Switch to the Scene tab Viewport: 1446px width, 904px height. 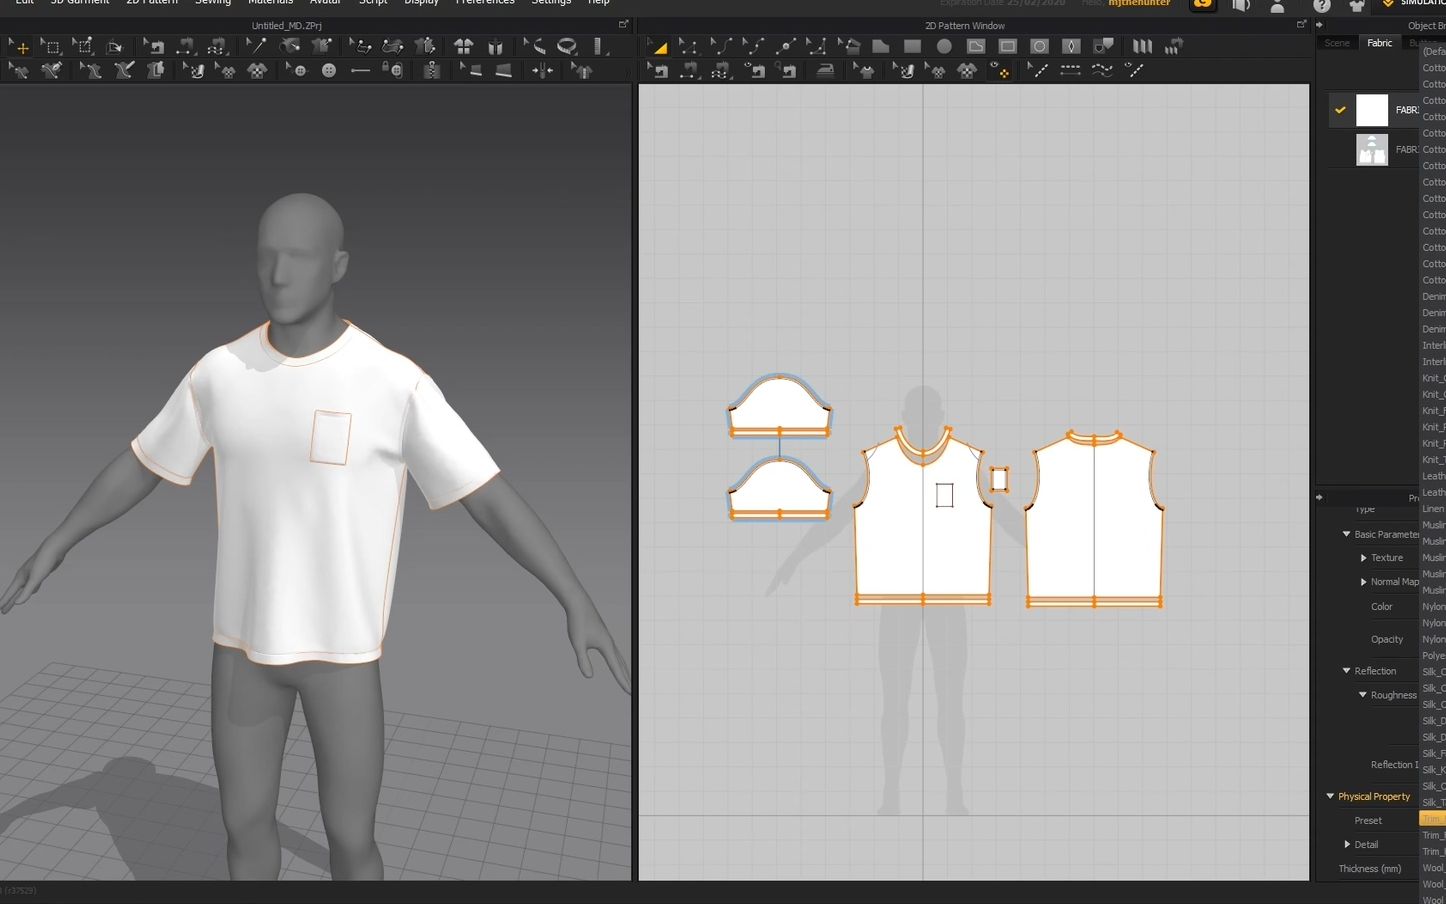(x=1336, y=43)
